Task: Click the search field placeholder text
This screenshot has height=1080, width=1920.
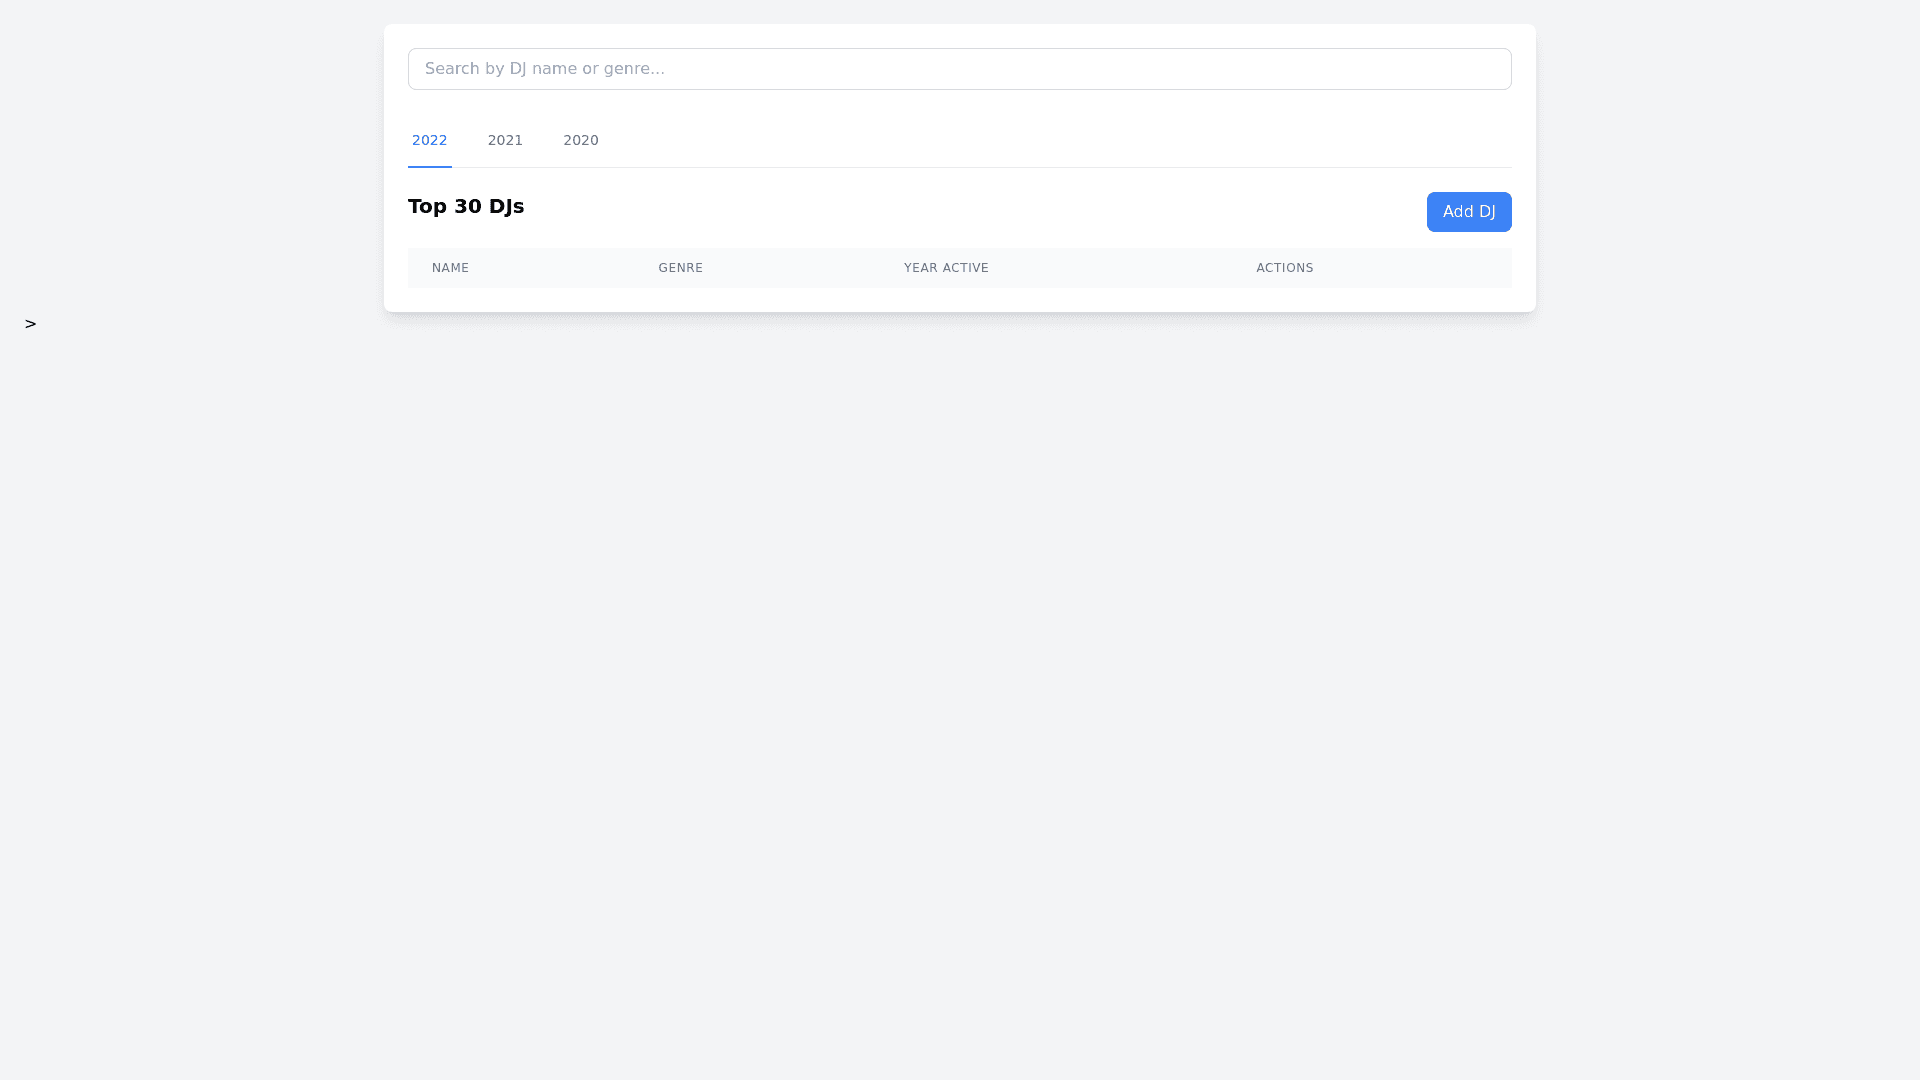Action: pyautogui.click(x=544, y=69)
